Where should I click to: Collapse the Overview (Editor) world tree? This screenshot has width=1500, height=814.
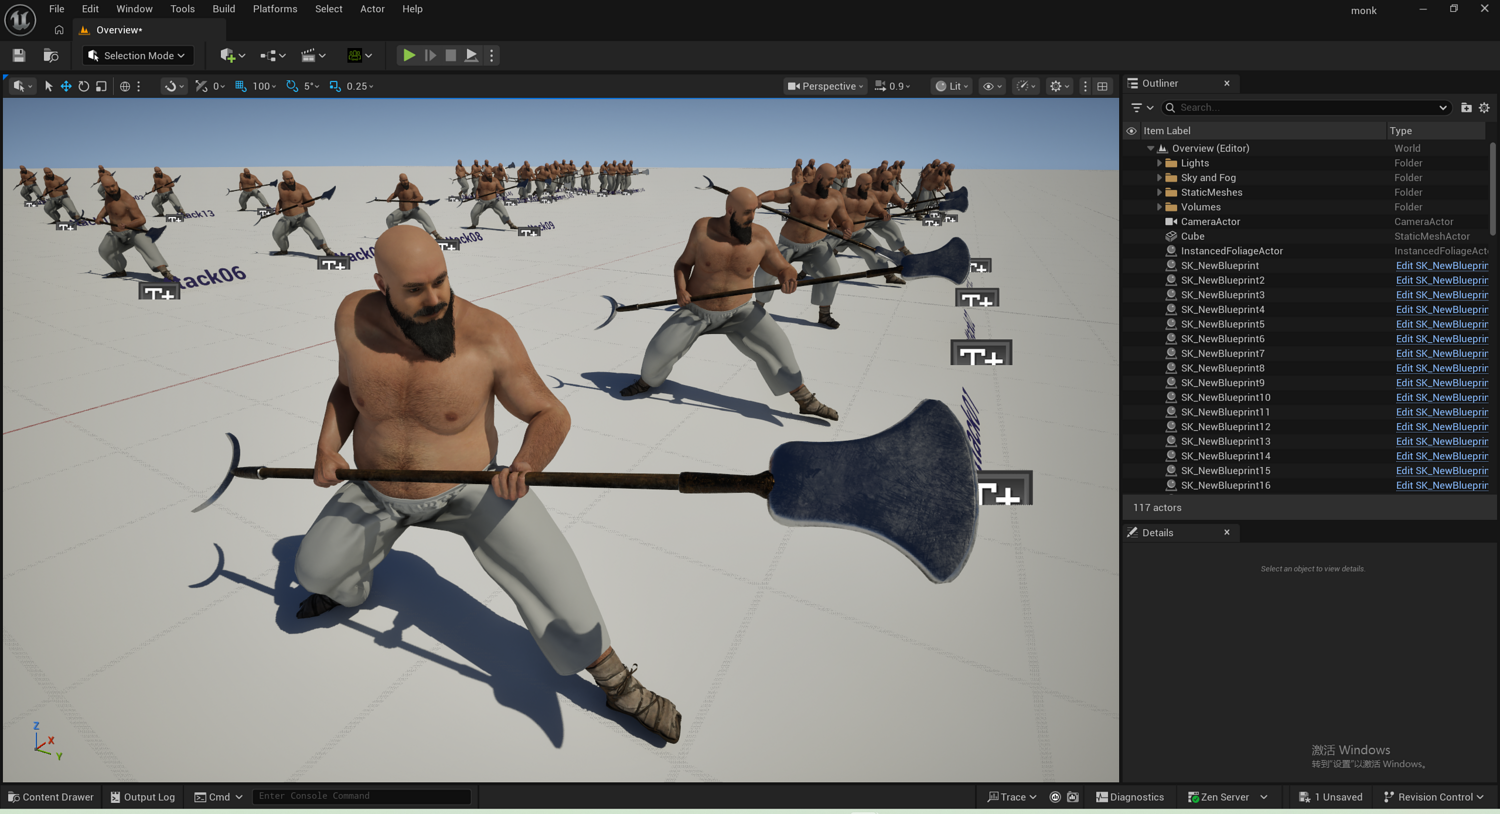tap(1151, 148)
